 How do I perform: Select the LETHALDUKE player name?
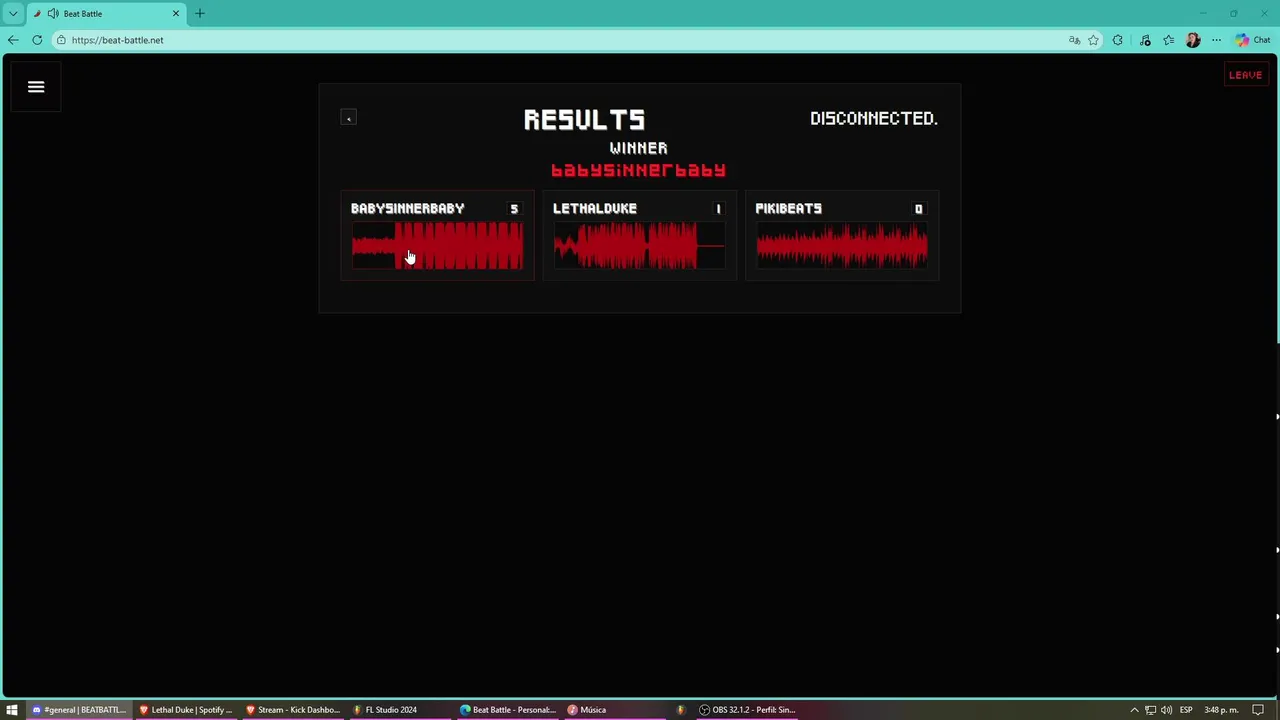(x=595, y=208)
